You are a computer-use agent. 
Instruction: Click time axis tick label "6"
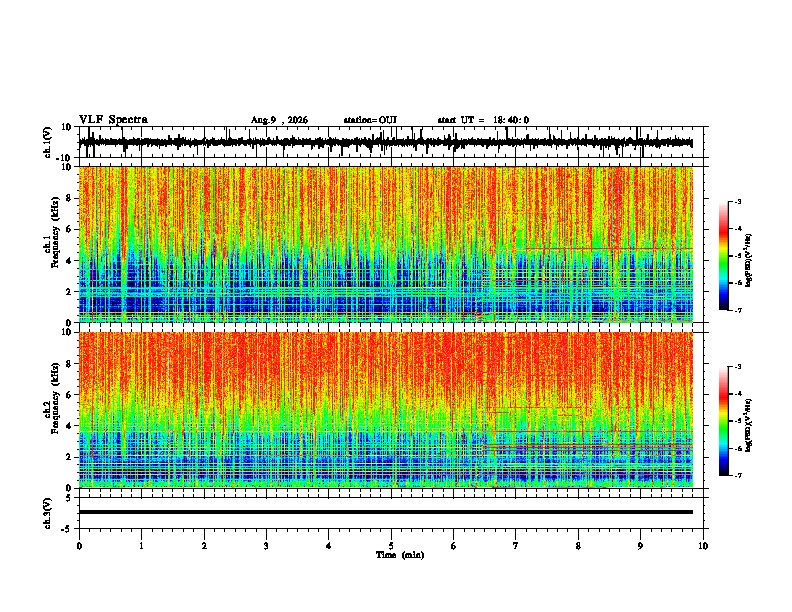454,546
